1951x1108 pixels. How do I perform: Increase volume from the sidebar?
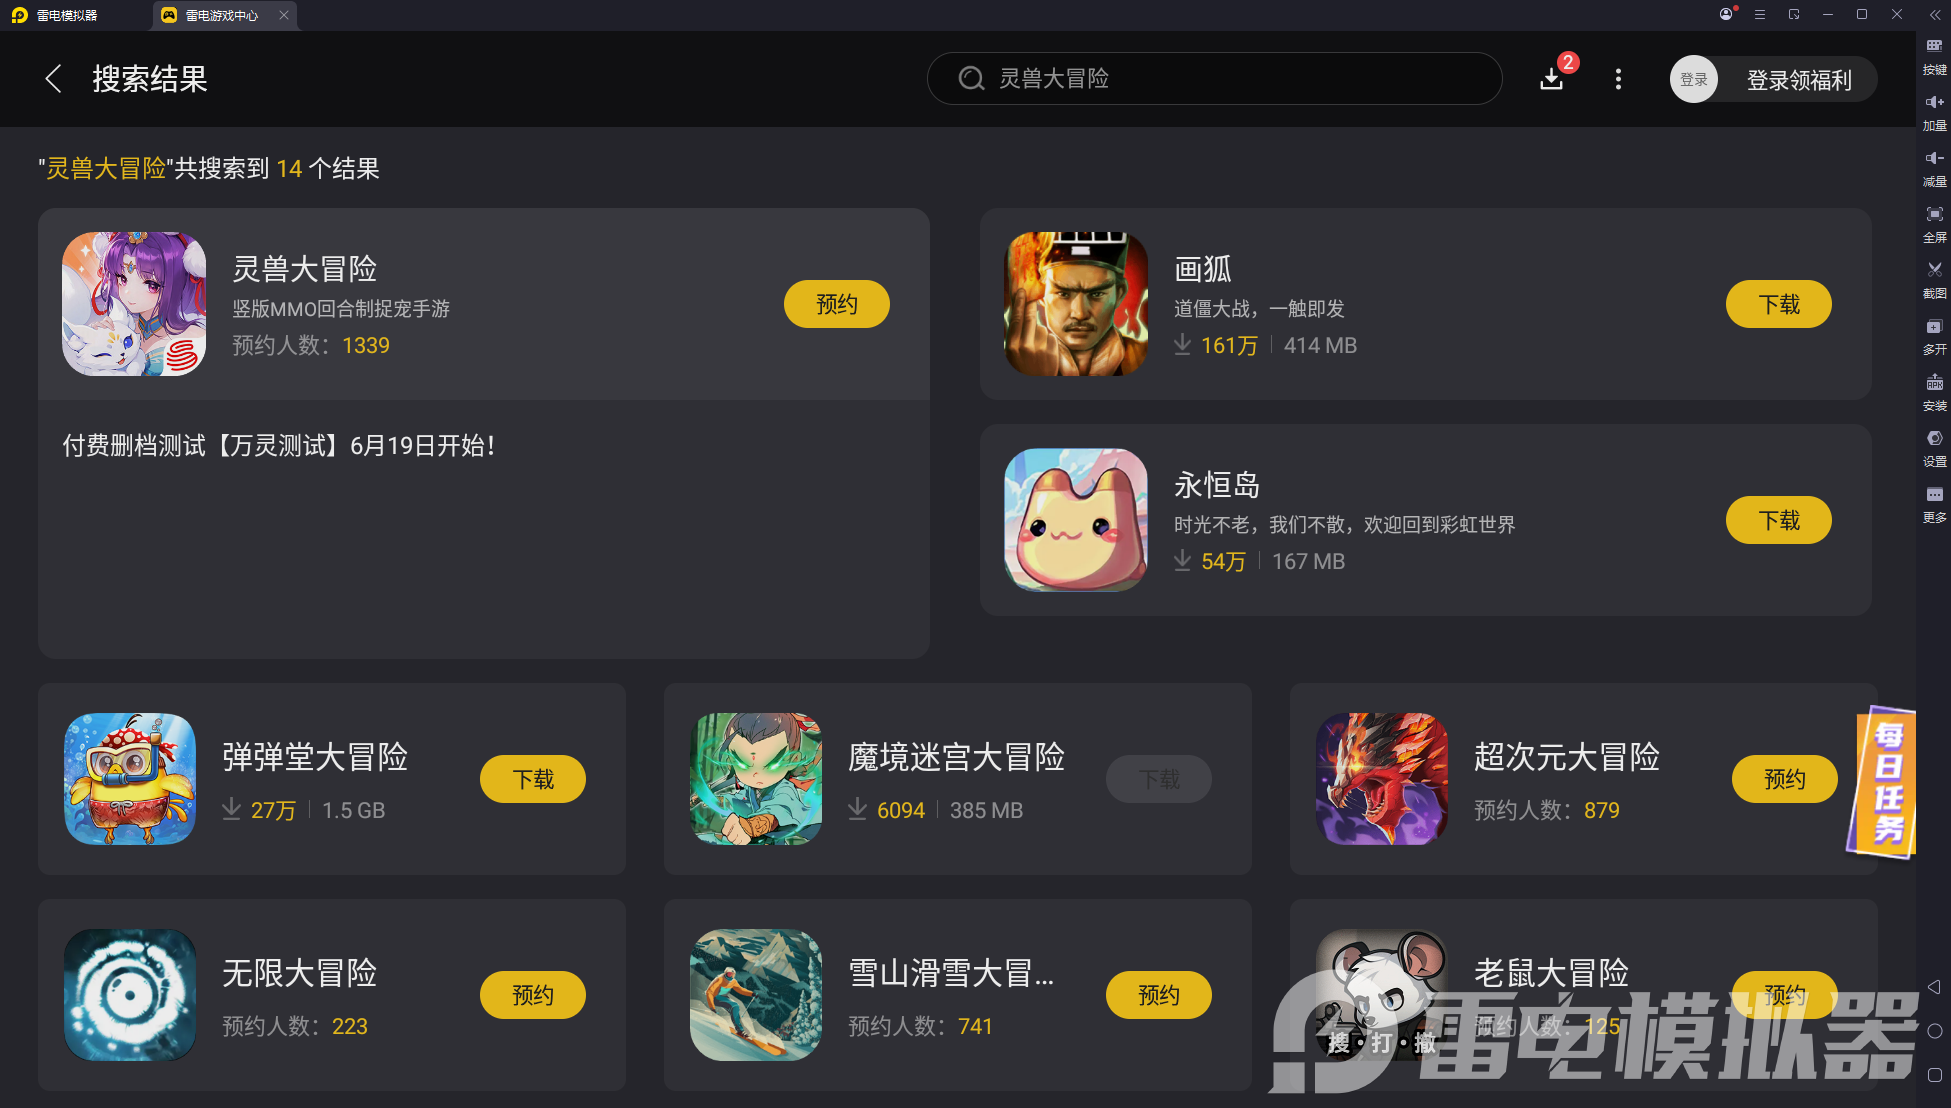[1934, 112]
